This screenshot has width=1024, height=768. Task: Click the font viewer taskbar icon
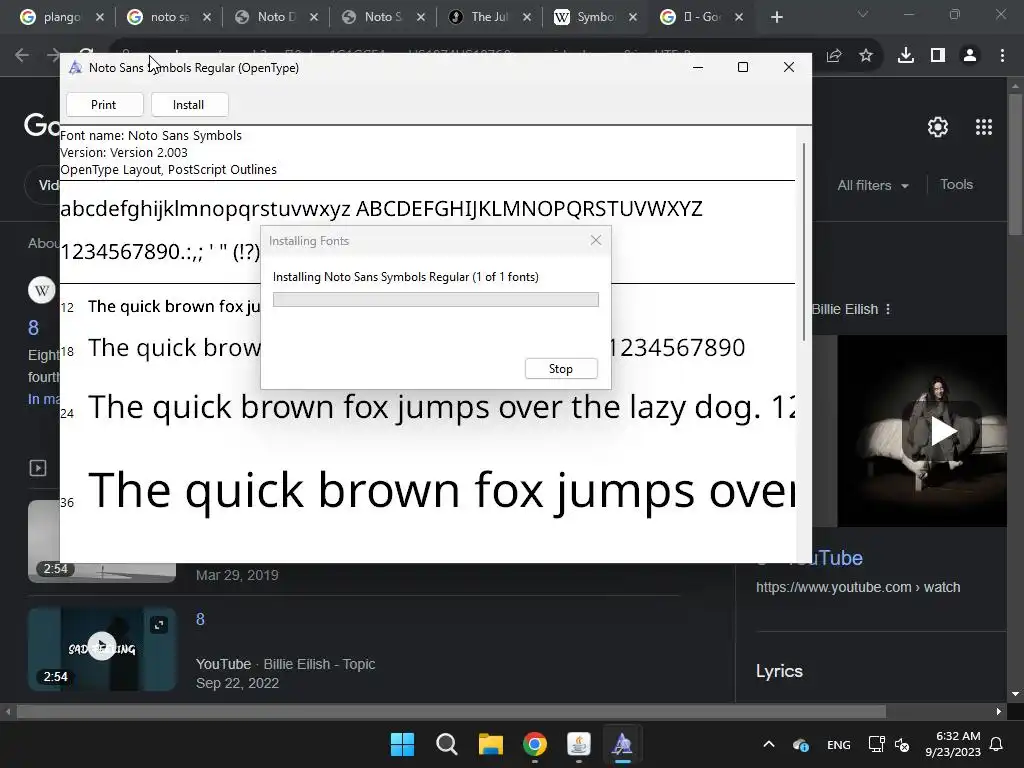pos(622,744)
